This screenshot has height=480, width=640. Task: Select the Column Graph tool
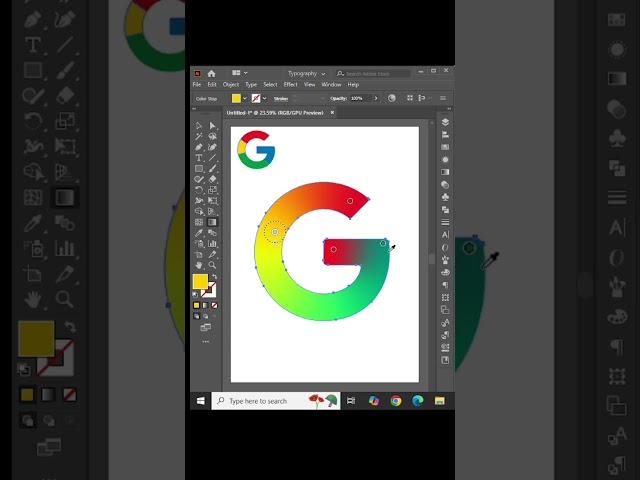[x=212, y=244]
